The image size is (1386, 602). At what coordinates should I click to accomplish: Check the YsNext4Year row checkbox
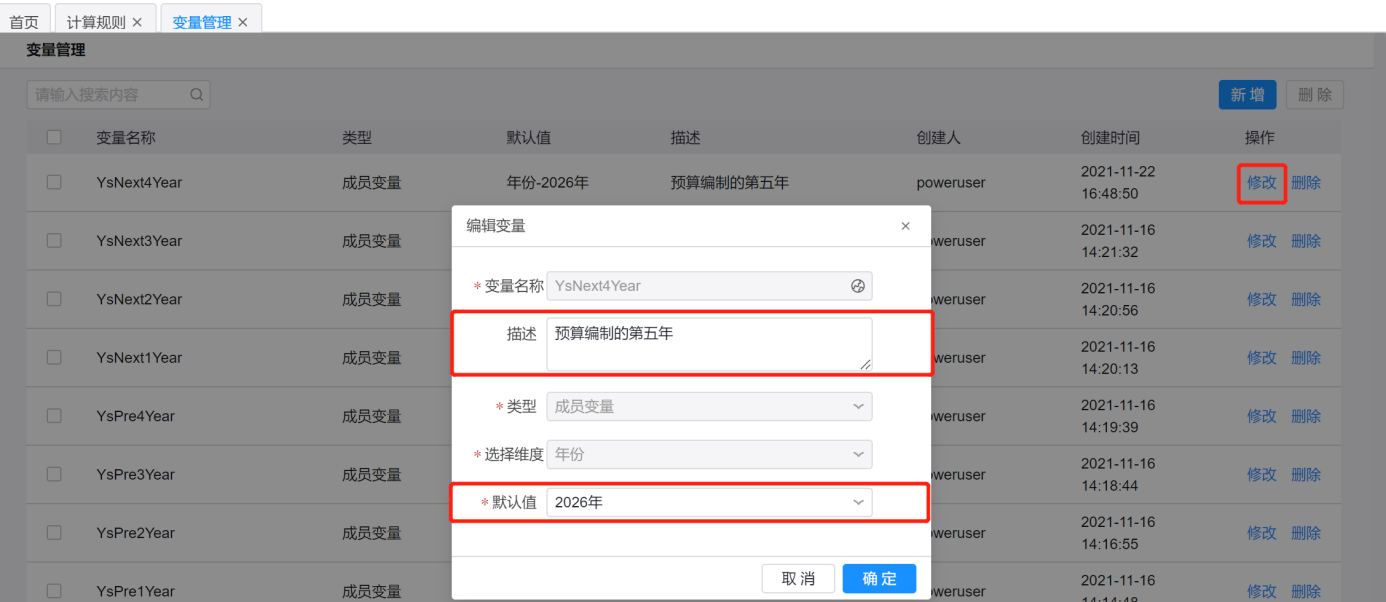point(54,182)
